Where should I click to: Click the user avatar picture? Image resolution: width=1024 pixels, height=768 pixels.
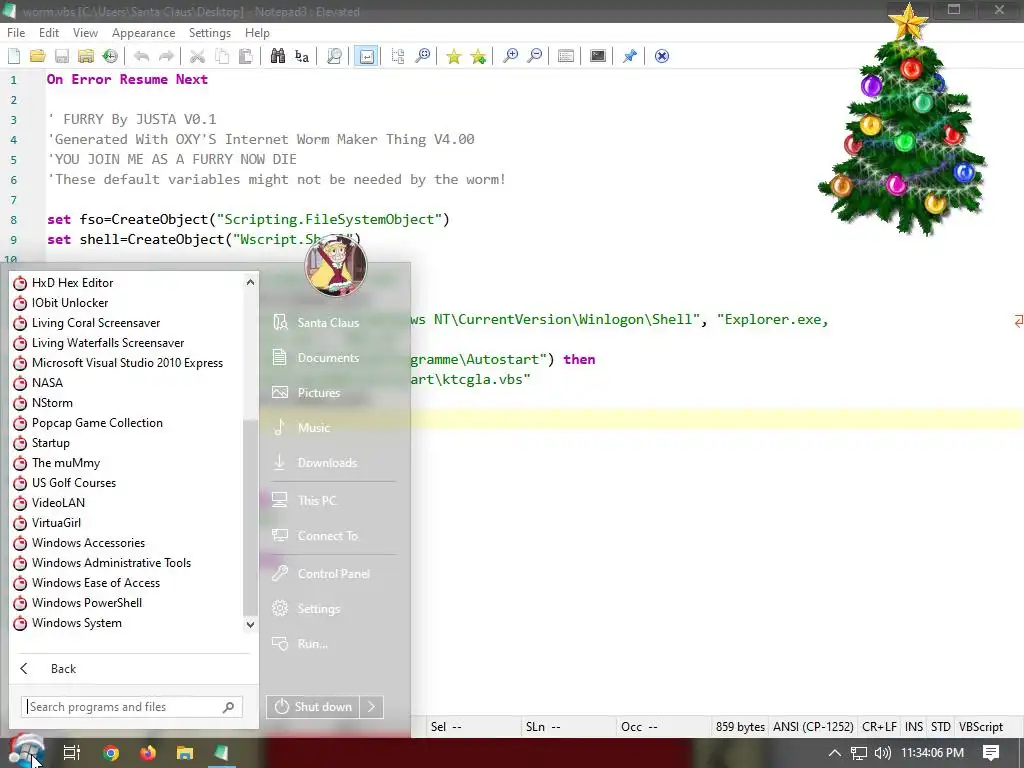tap(336, 265)
